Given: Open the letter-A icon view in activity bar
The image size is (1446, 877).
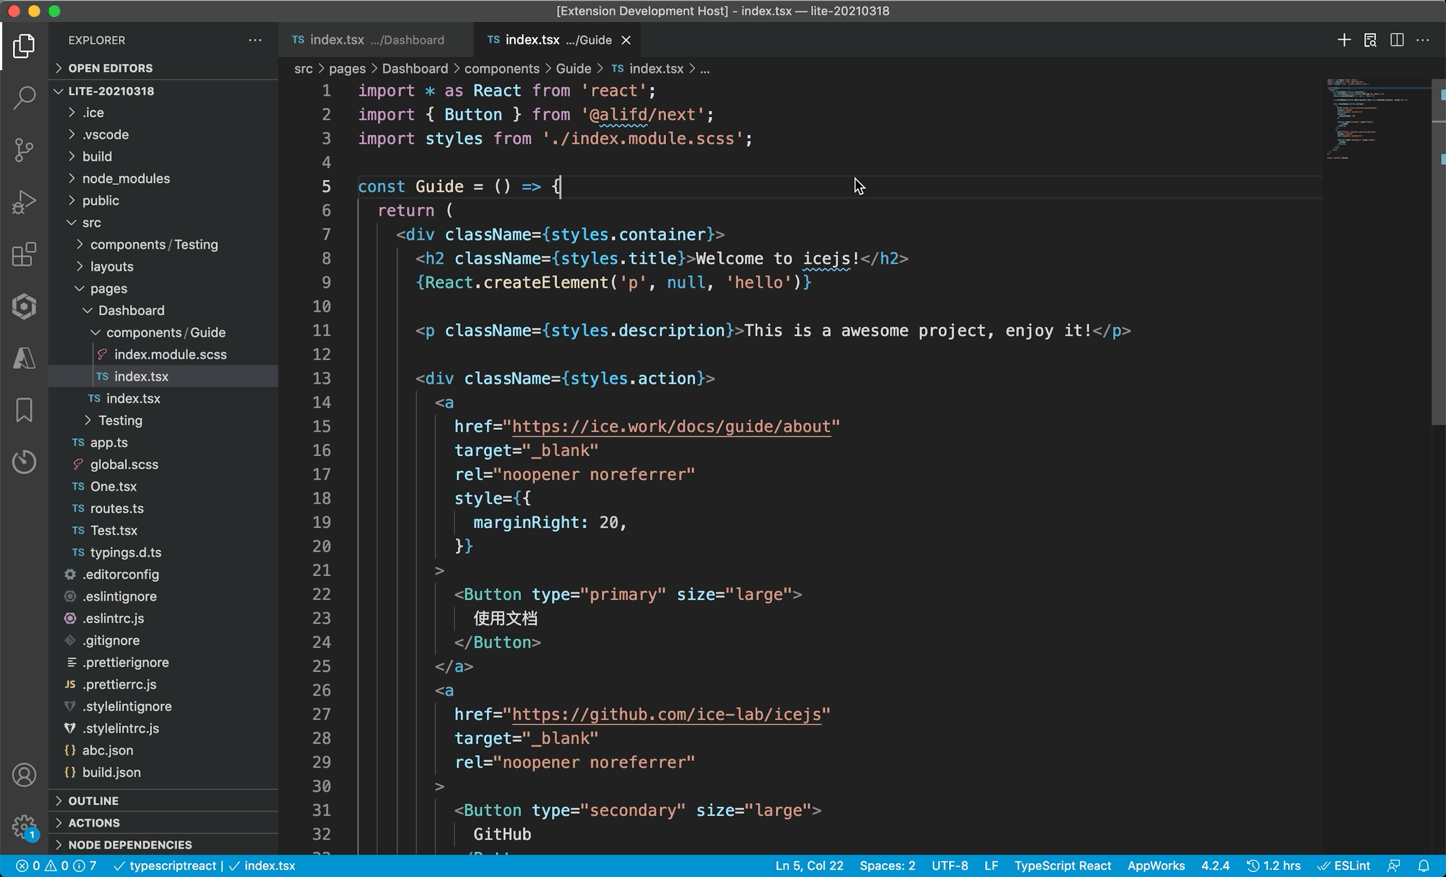Looking at the screenshot, I should 24,358.
